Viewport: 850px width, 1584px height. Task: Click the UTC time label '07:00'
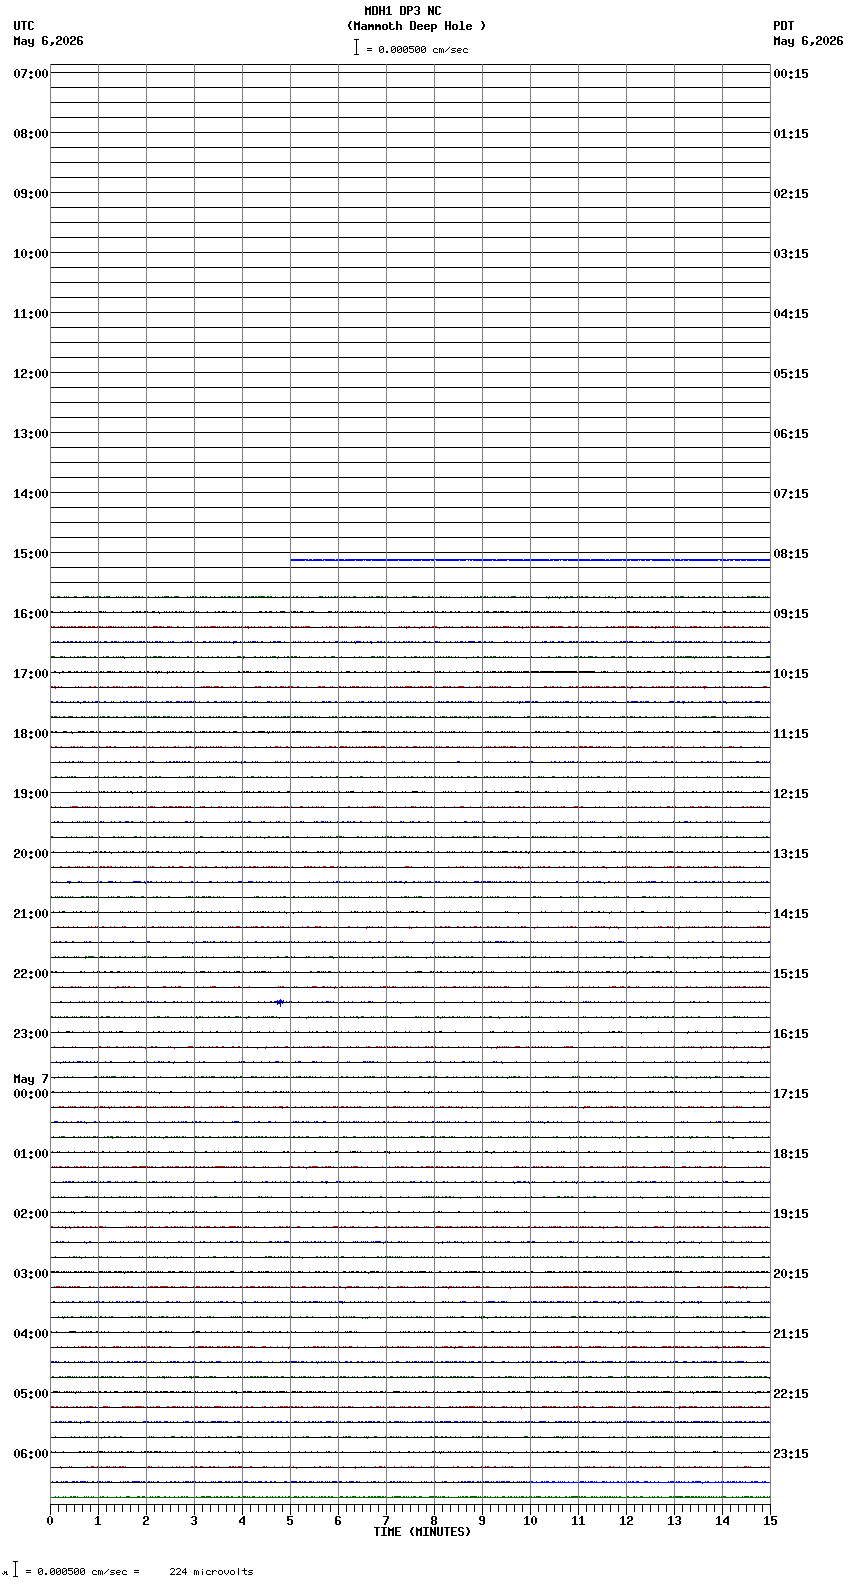click(x=30, y=74)
